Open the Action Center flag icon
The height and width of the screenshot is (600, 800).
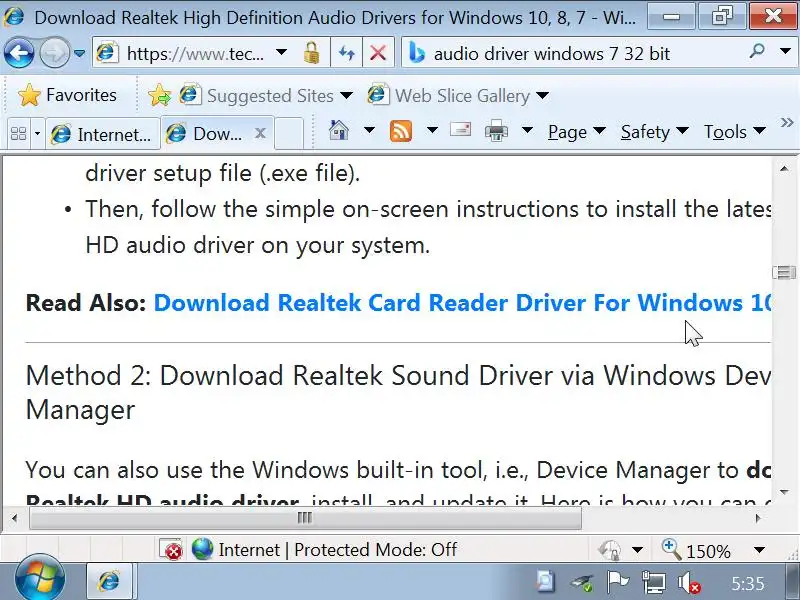617,582
